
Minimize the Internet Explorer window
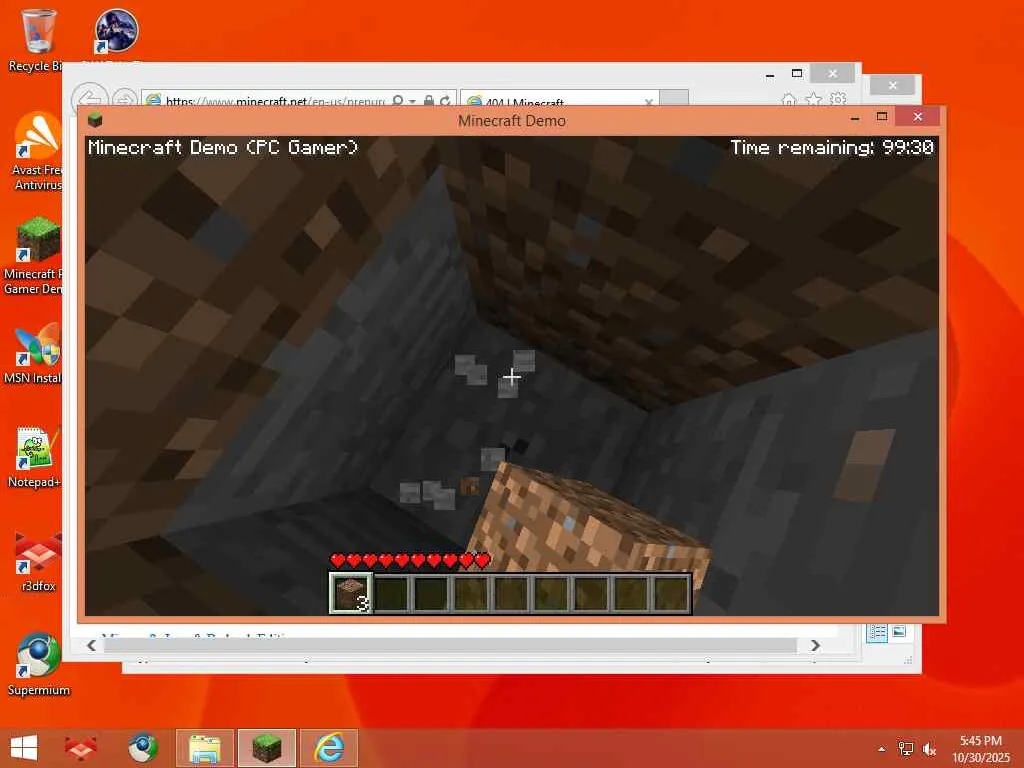(770, 74)
